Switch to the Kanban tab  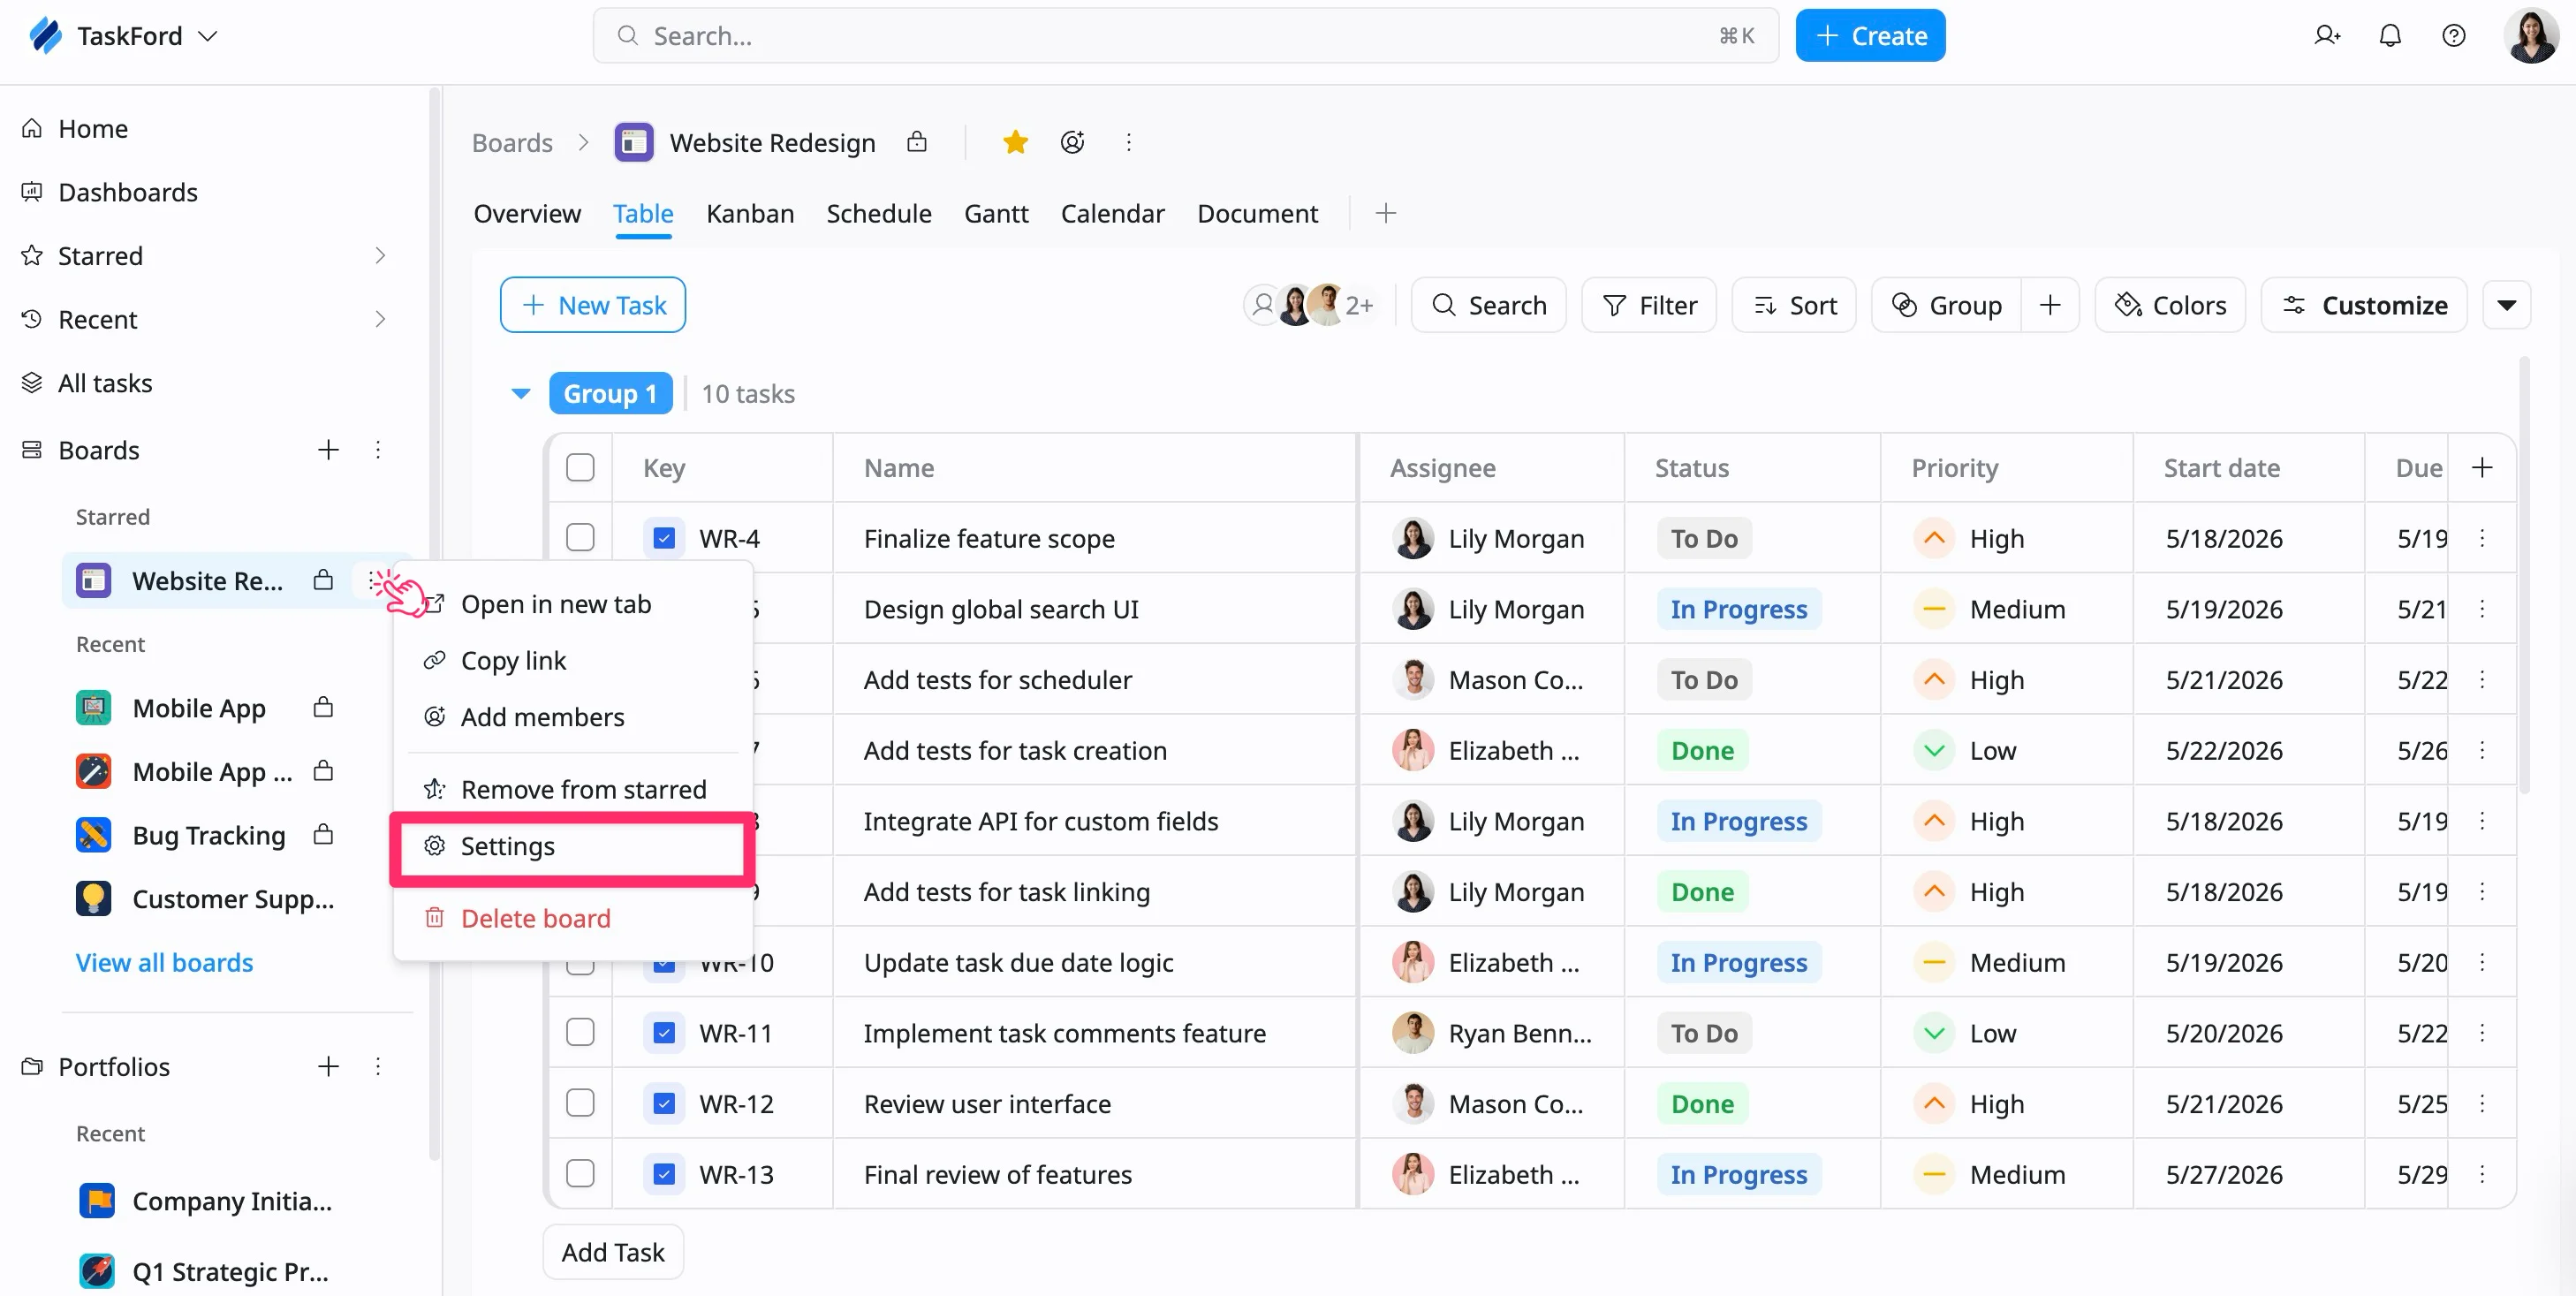[750, 213]
